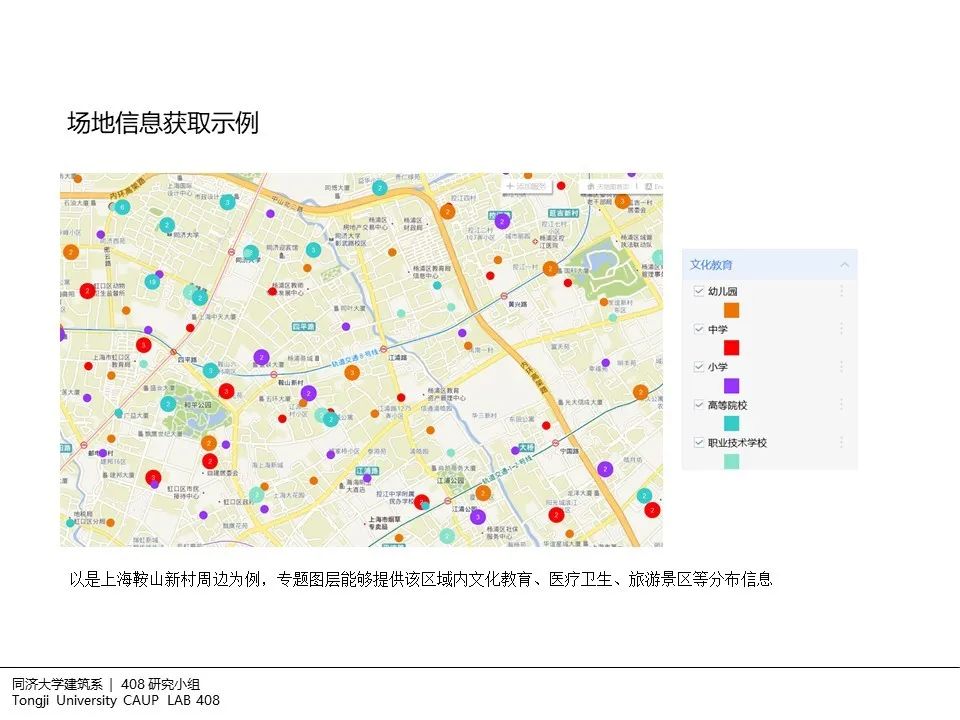Toggle the 高等院校 layer checkbox
The image size is (960, 720).
click(699, 405)
